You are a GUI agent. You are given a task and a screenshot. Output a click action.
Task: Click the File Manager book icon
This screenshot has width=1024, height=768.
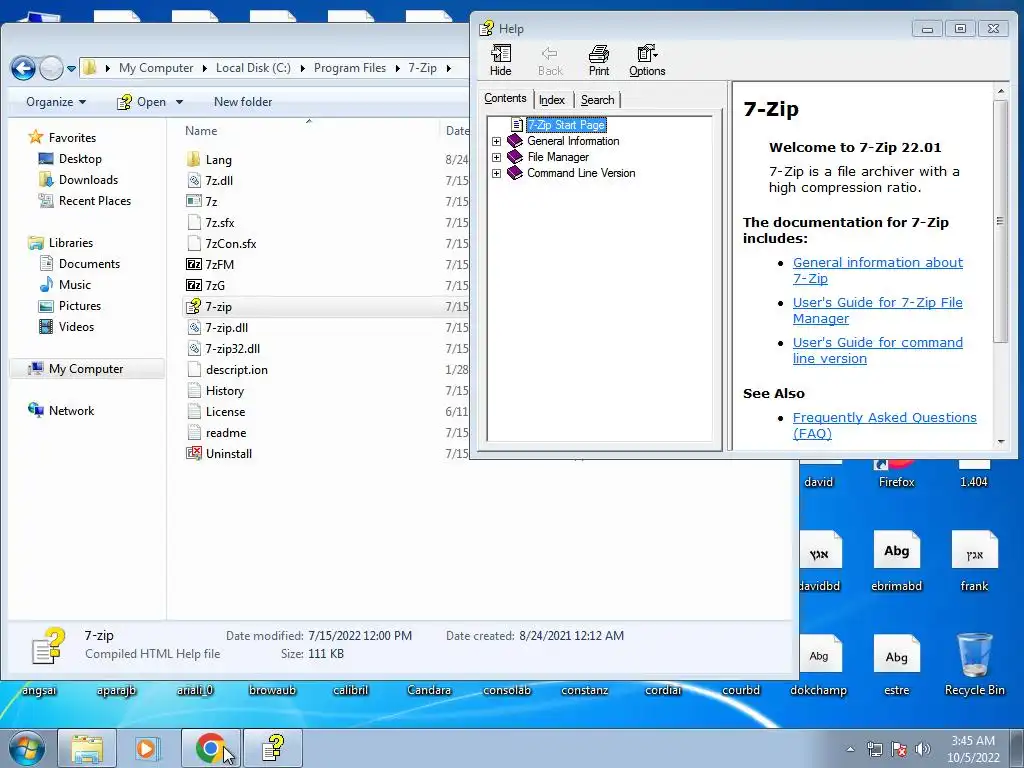click(515, 157)
